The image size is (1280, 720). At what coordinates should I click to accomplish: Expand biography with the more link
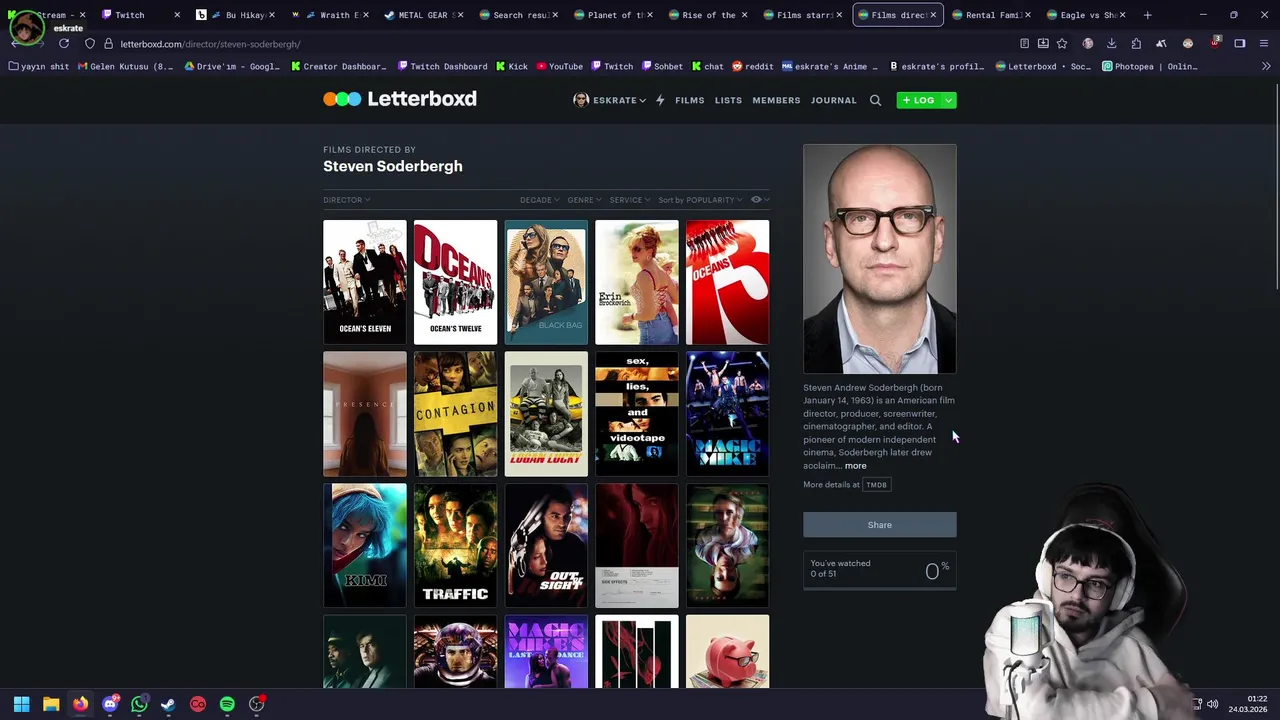pos(855,466)
